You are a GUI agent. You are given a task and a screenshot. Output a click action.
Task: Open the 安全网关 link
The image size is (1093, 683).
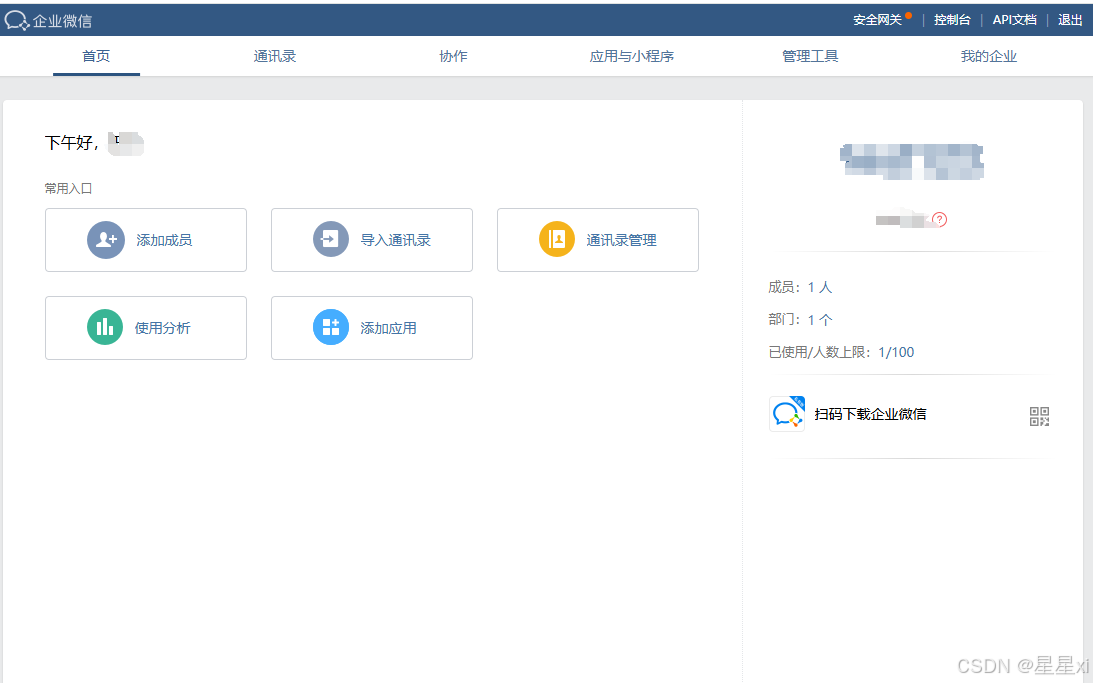coord(878,20)
